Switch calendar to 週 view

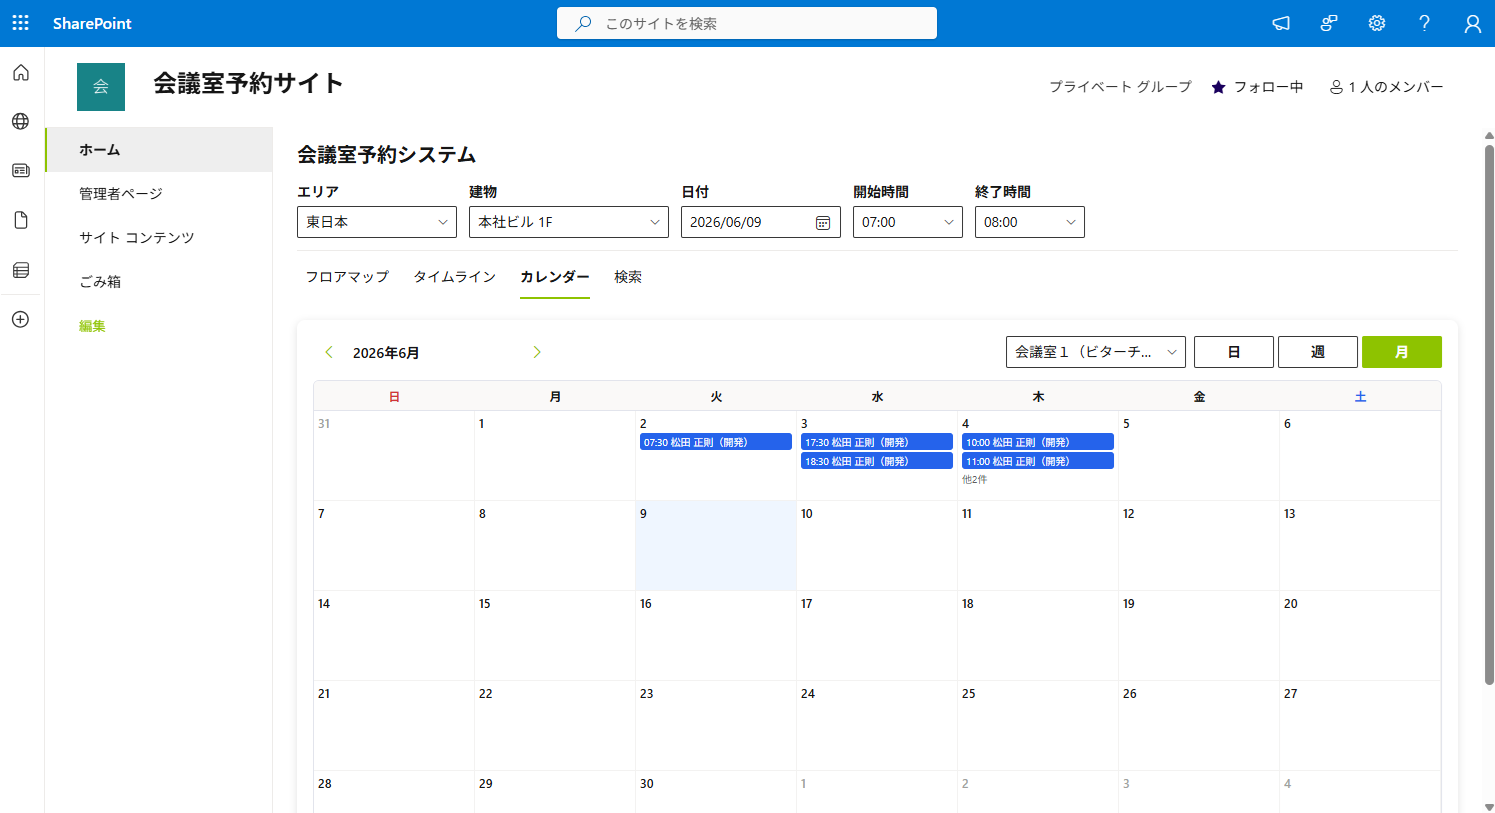pyautogui.click(x=1318, y=352)
